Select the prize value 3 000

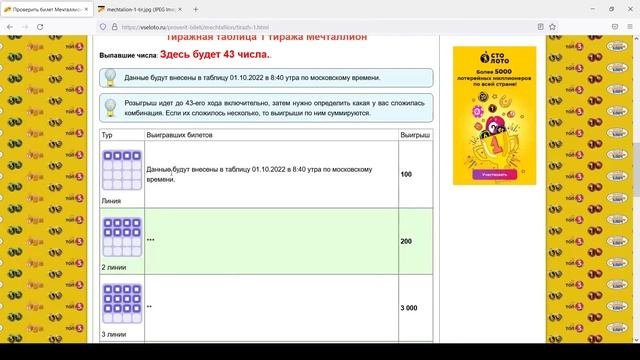[x=409, y=308]
